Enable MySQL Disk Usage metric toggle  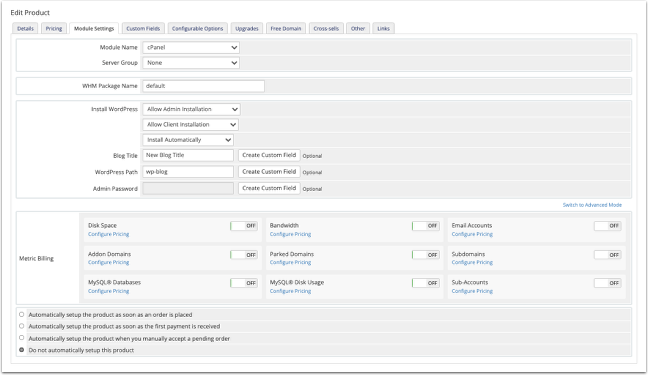click(426, 283)
